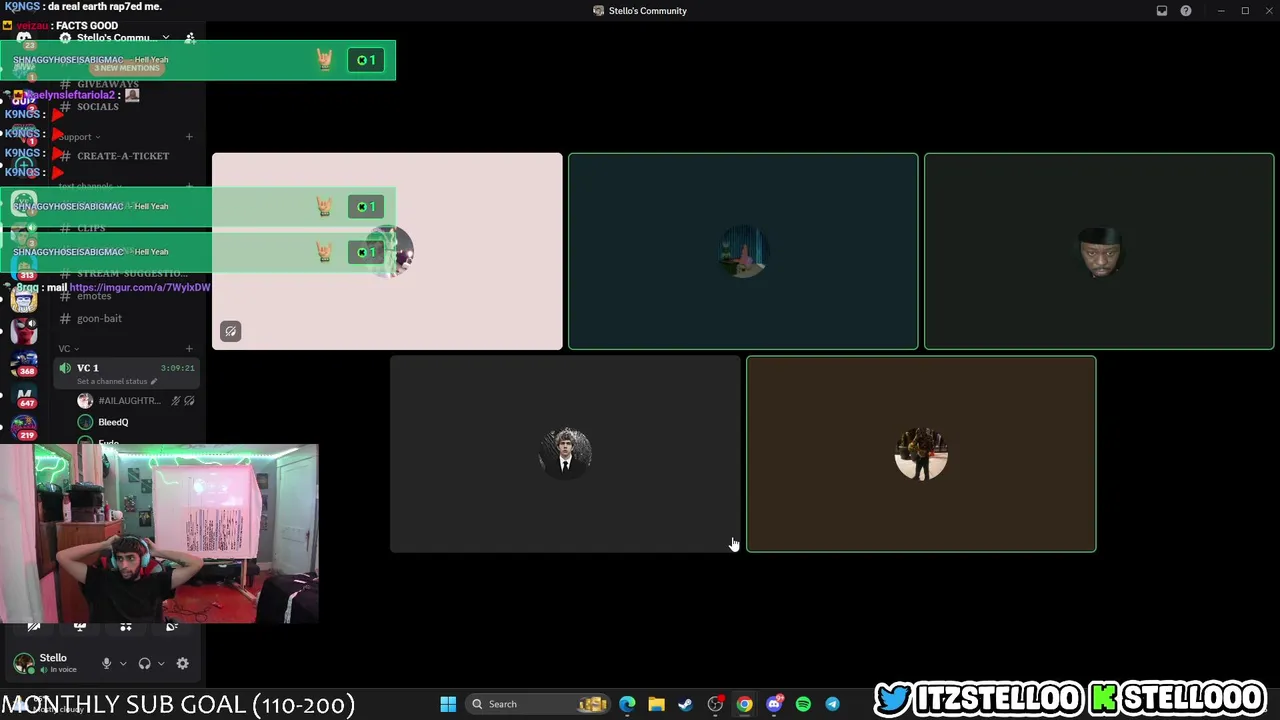Open headphones output options chevron
The height and width of the screenshot is (720, 1280).
pos(161,663)
